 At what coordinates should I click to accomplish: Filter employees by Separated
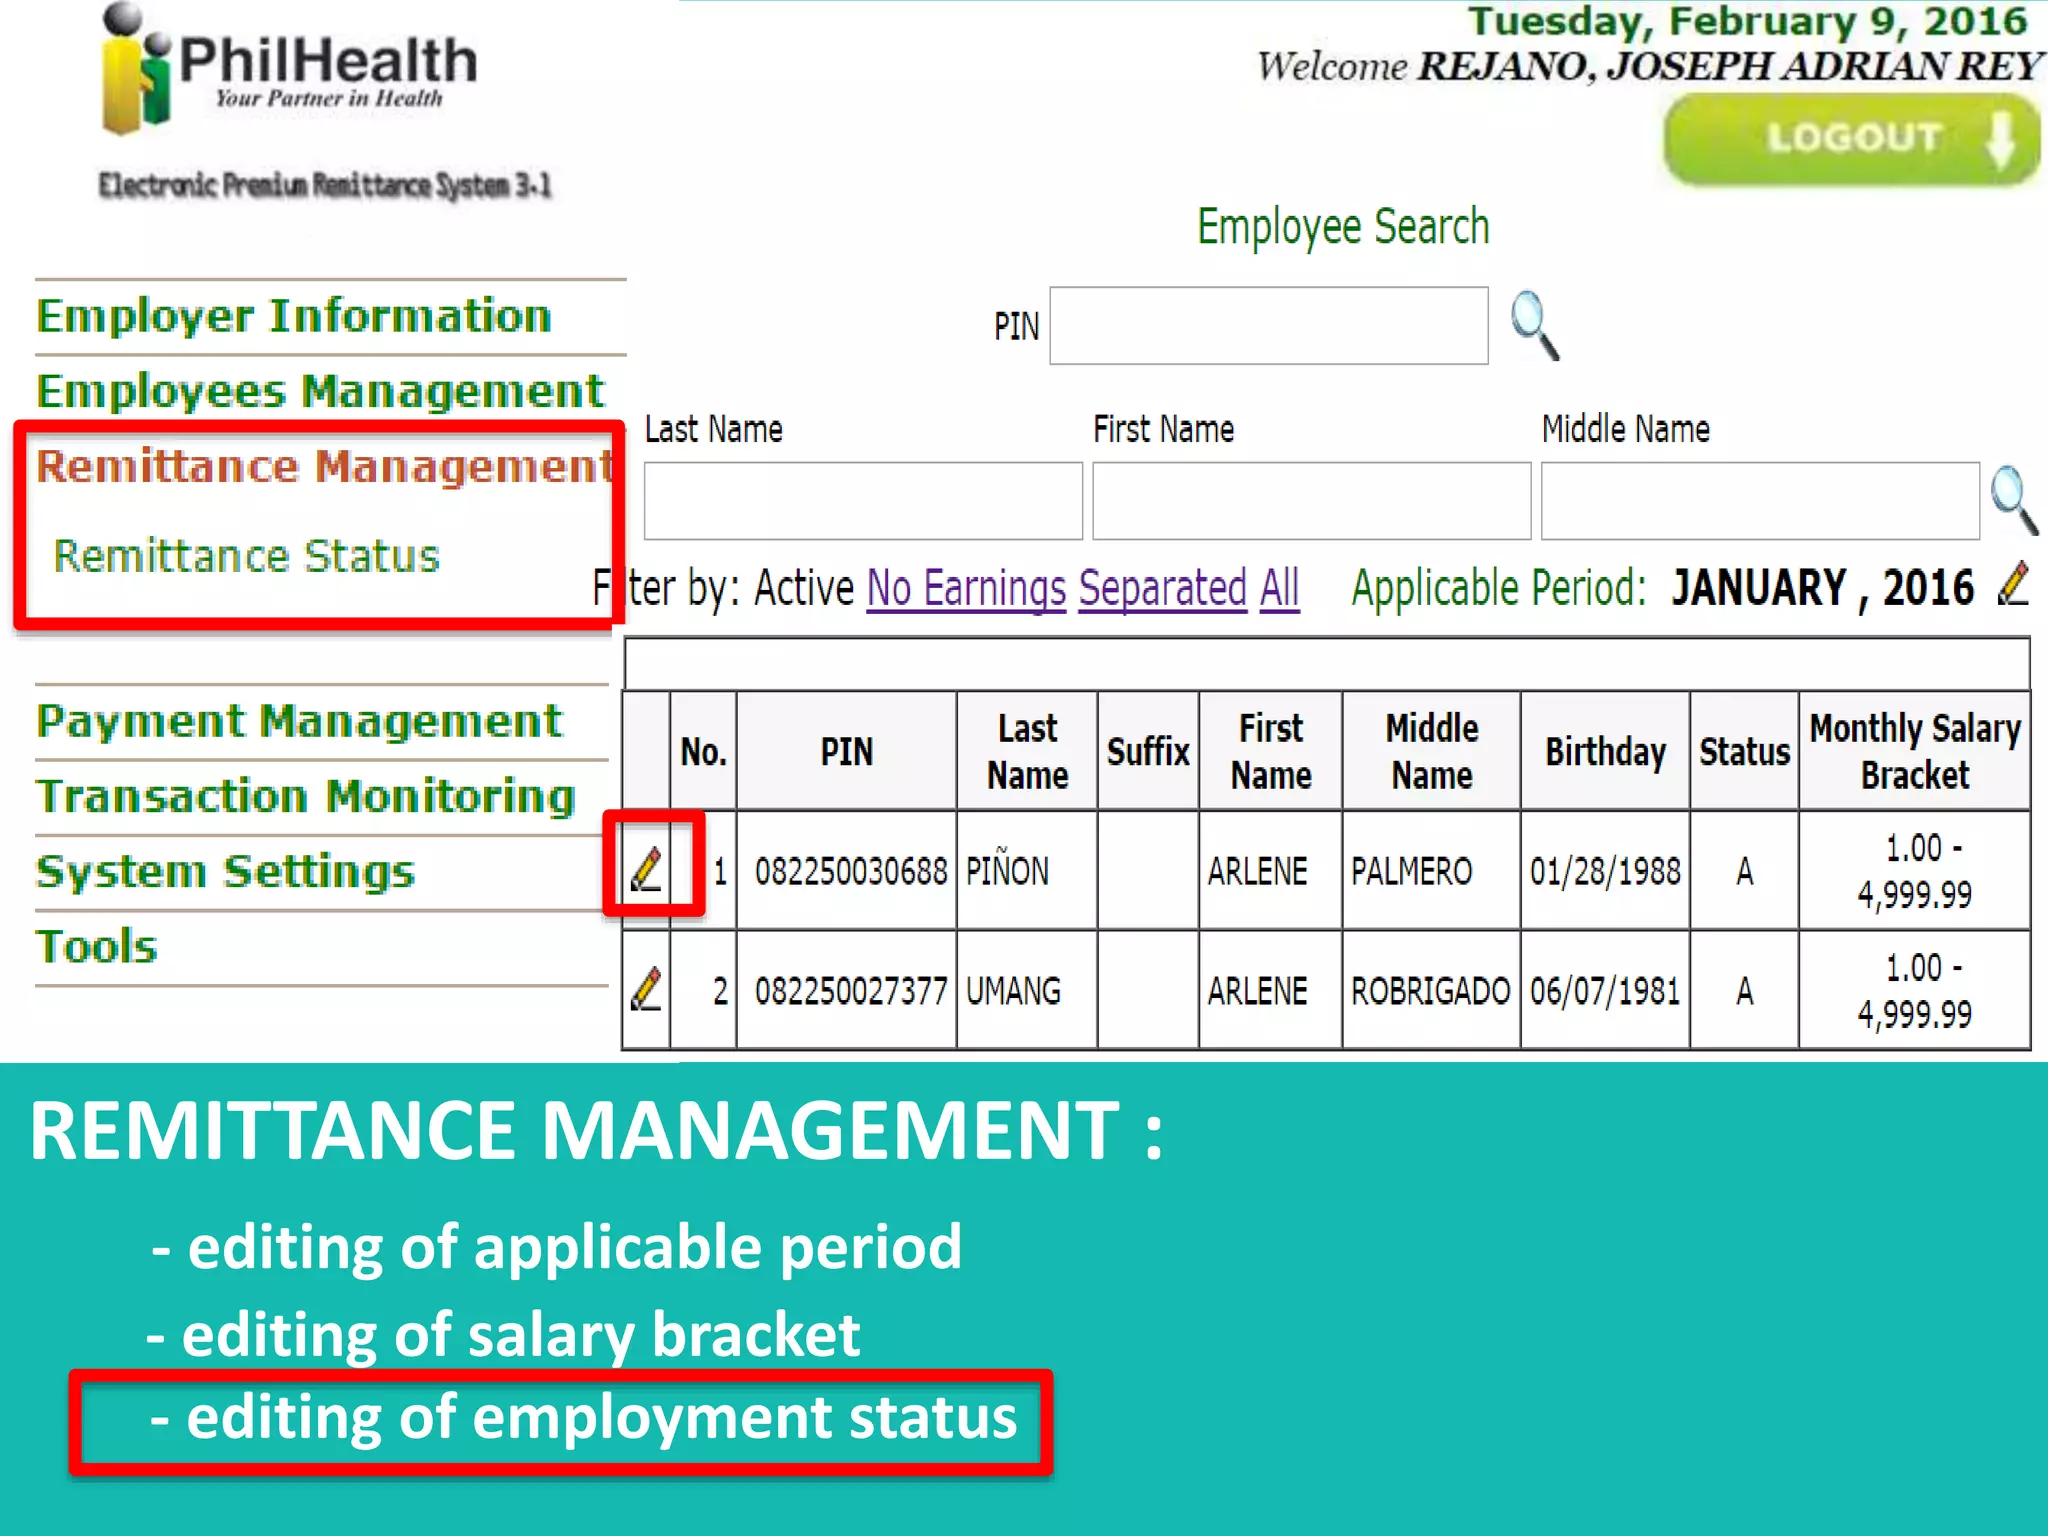tap(1162, 588)
